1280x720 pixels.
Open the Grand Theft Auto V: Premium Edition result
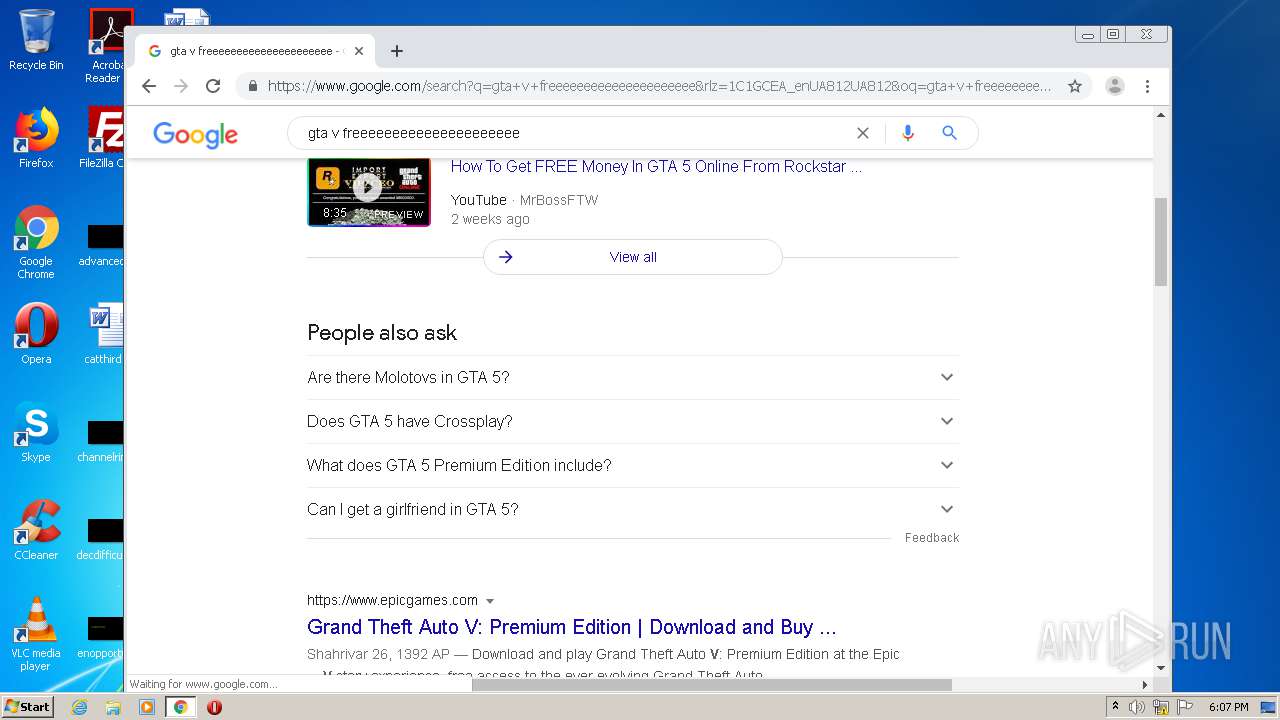571,627
